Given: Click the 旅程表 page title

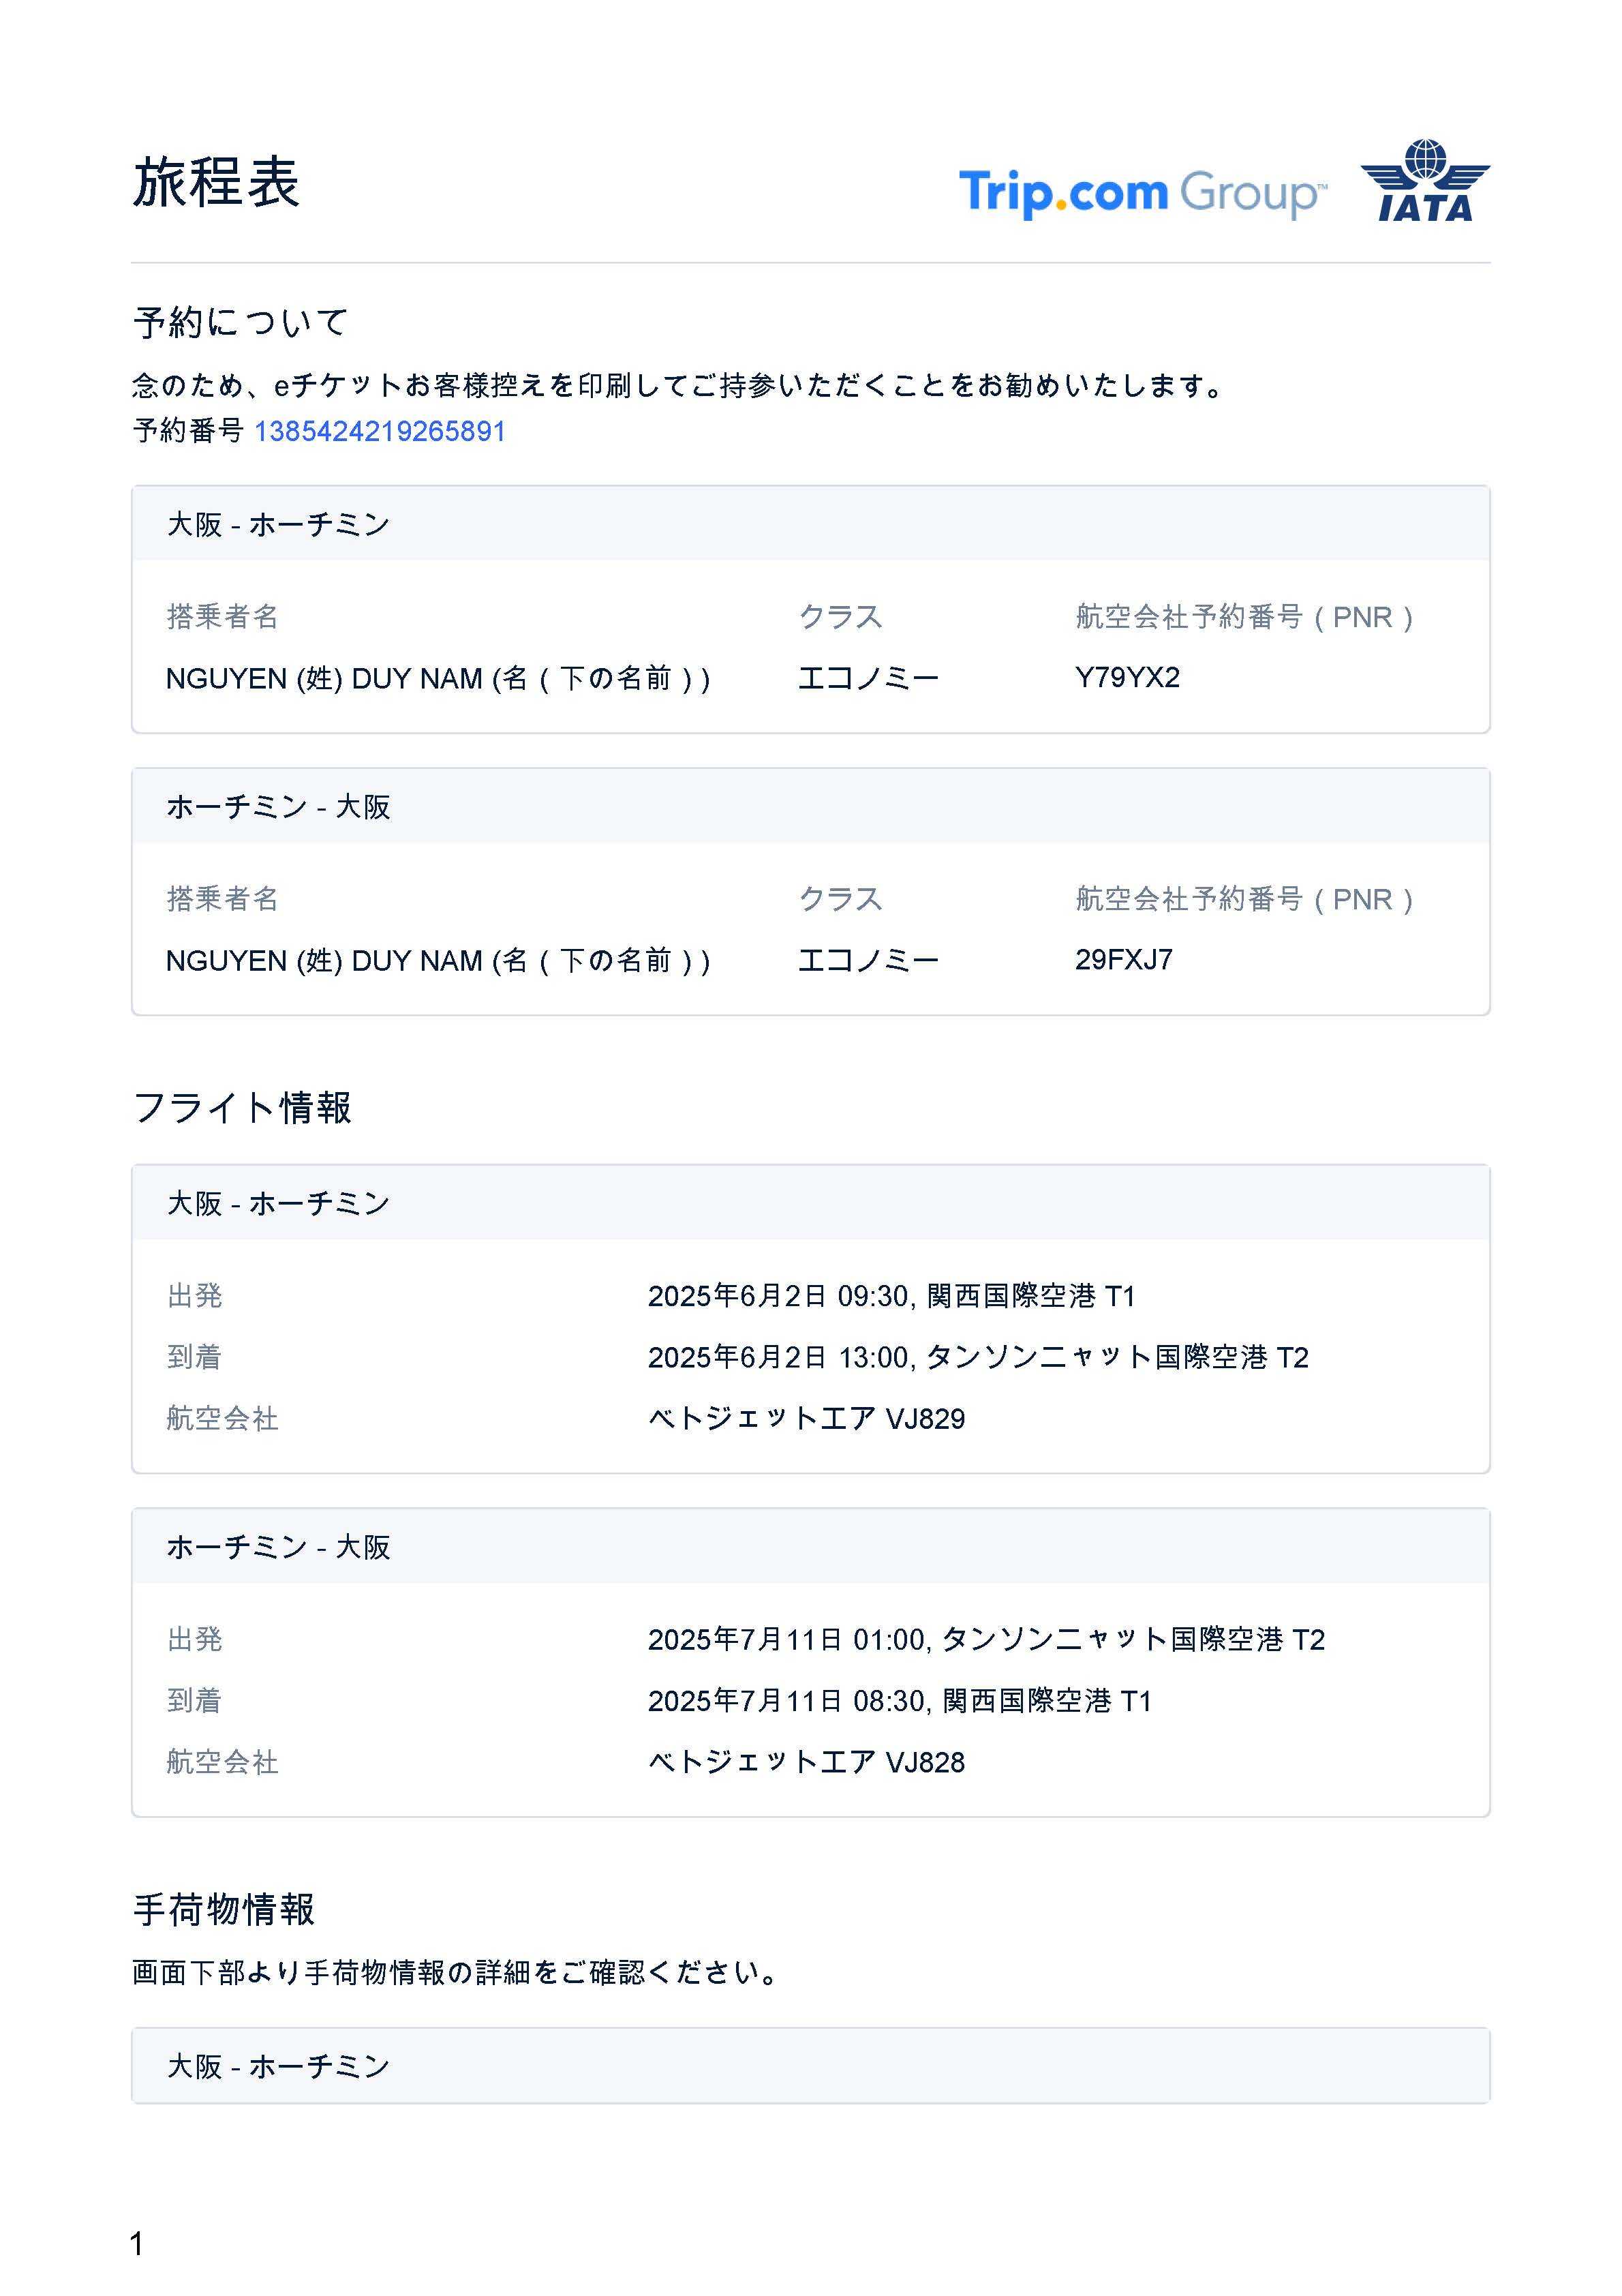Looking at the screenshot, I should tap(216, 183).
